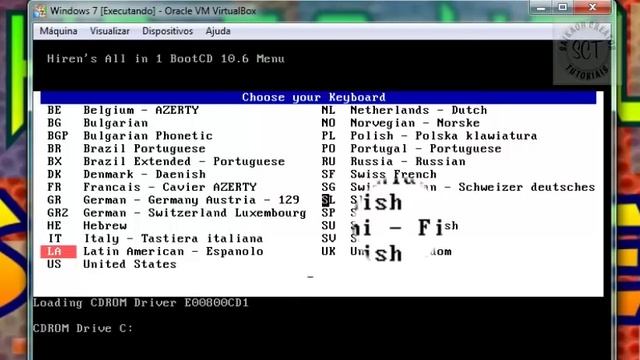This screenshot has width=640, height=360.
Task: Click the VirtualBox window title icon
Action: point(40,11)
